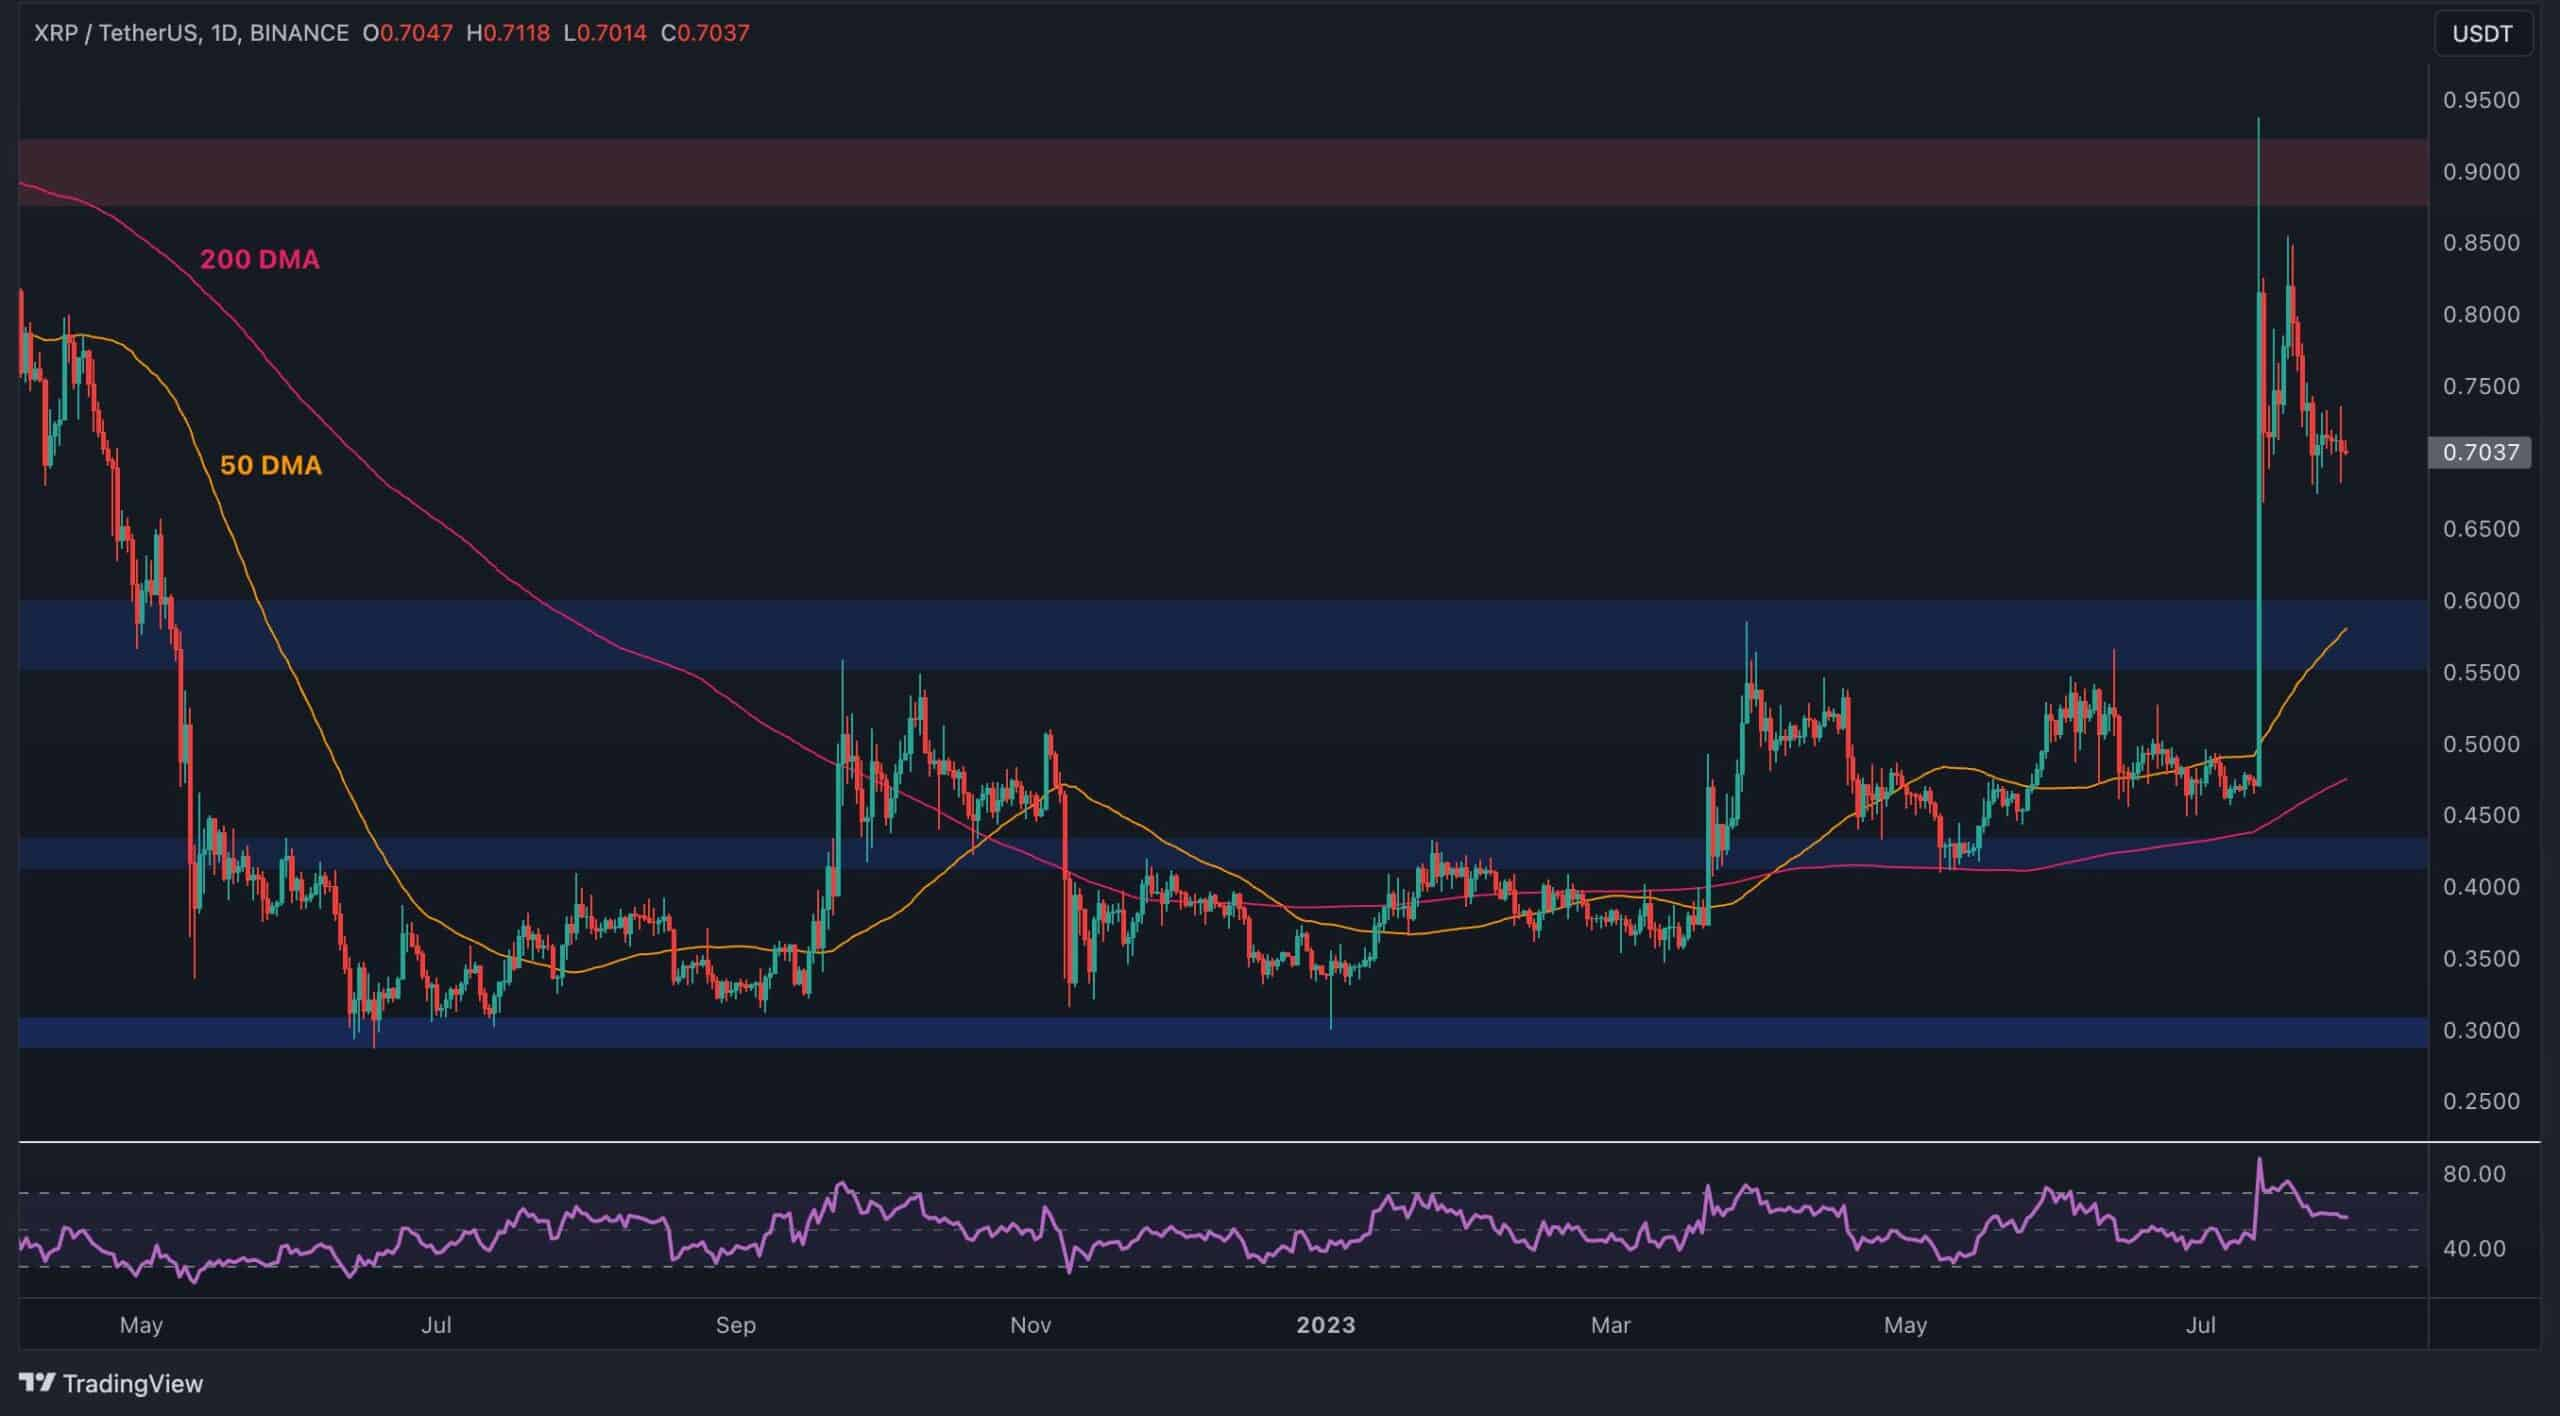
Task: Click the 2023 year label on time axis
Action: click(x=1326, y=1325)
